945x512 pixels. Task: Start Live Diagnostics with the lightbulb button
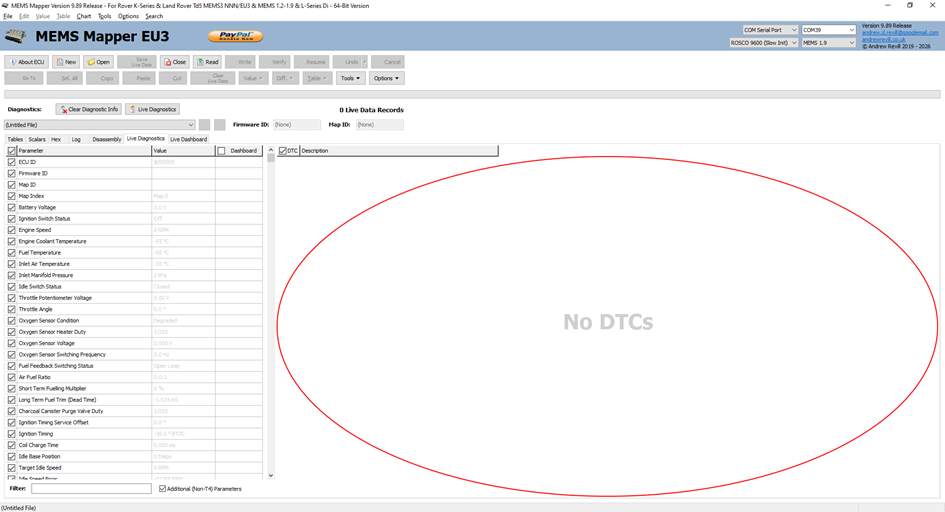pyautogui.click(x=152, y=109)
